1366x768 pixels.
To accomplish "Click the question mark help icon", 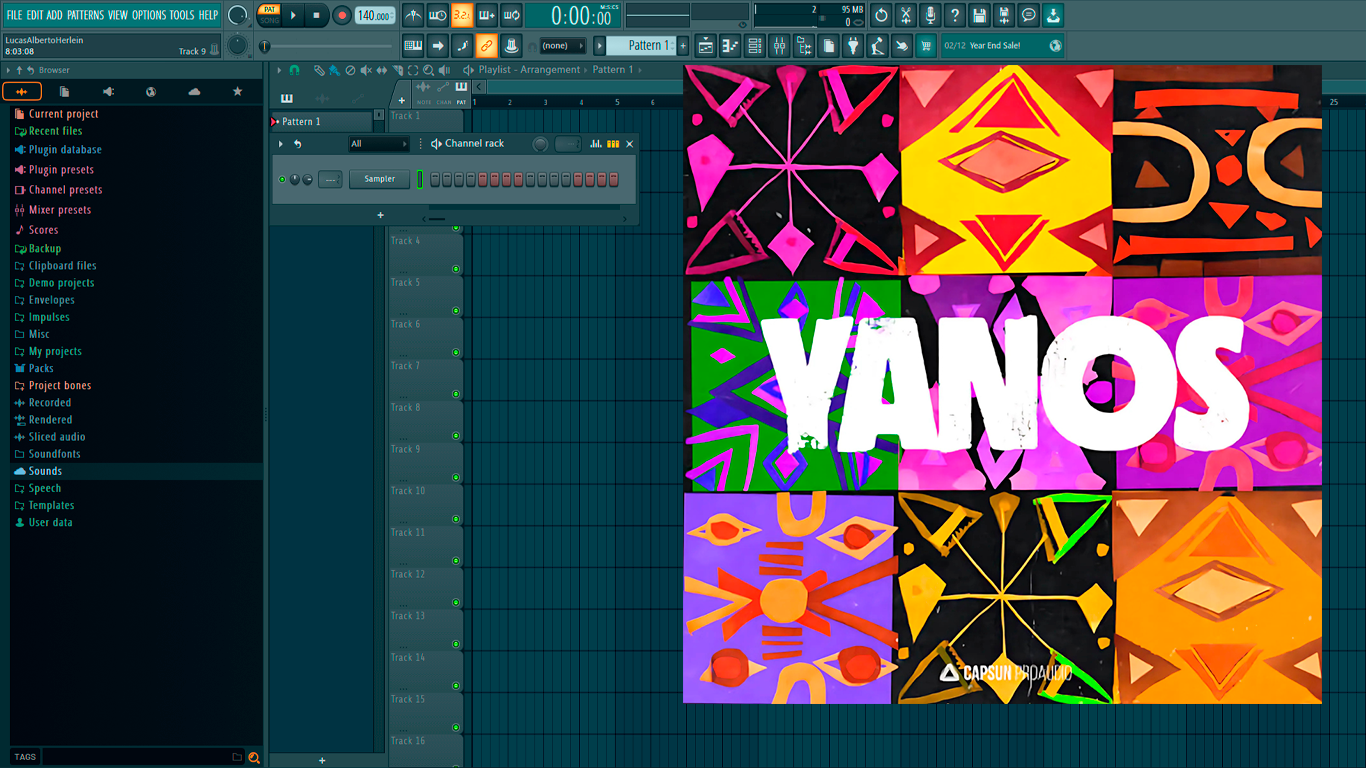I will pyautogui.click(x=955, y=15).
